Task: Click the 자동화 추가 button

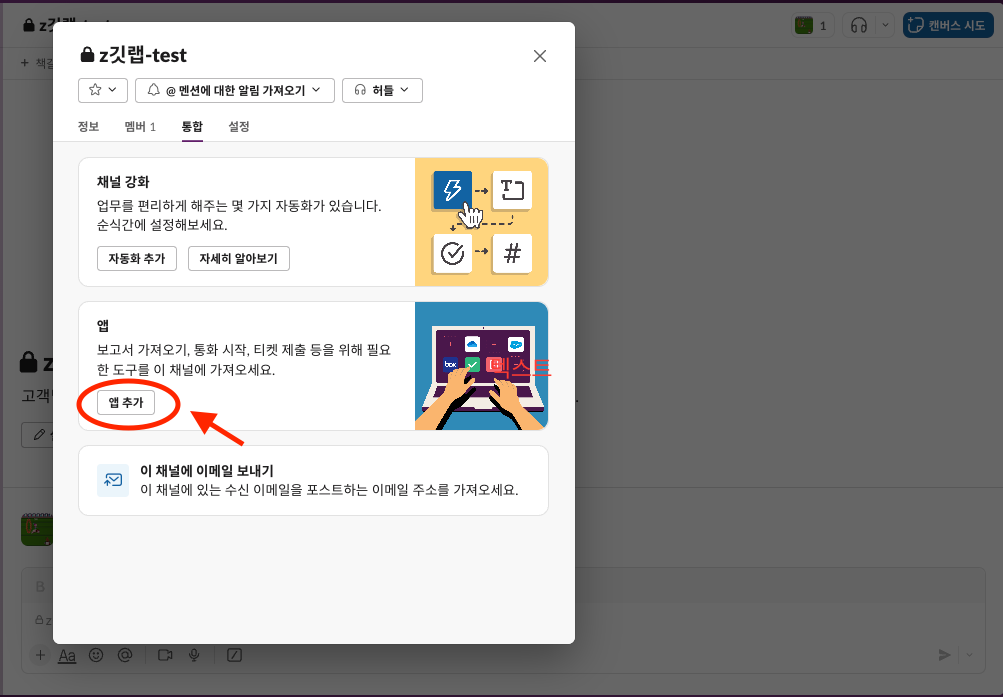Action: click(x=137, y=258)
